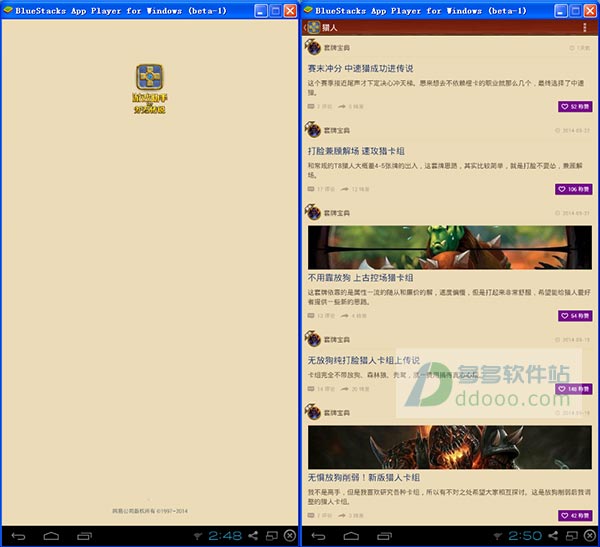Open comments on 无放狗纯打脸猎人卡组上传说 post
The image size is (600, 547).
coord(321,389)
